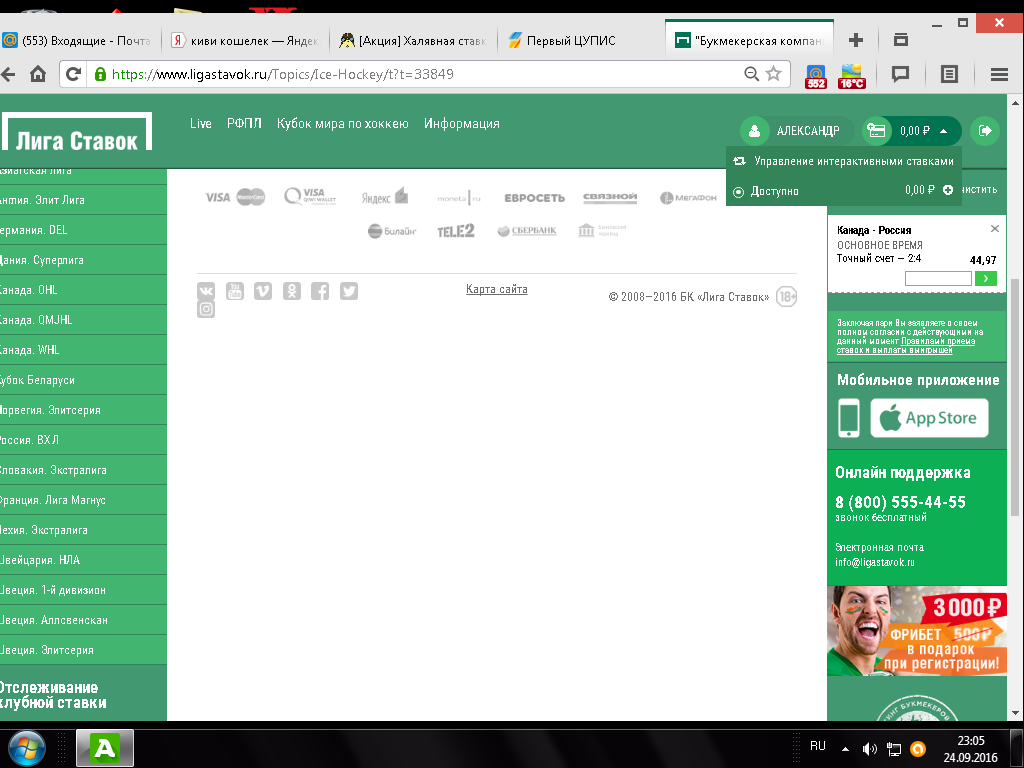Open Управление интерактивными ставками
Screen dimensions: 1024x768
[x=844, y=161]
